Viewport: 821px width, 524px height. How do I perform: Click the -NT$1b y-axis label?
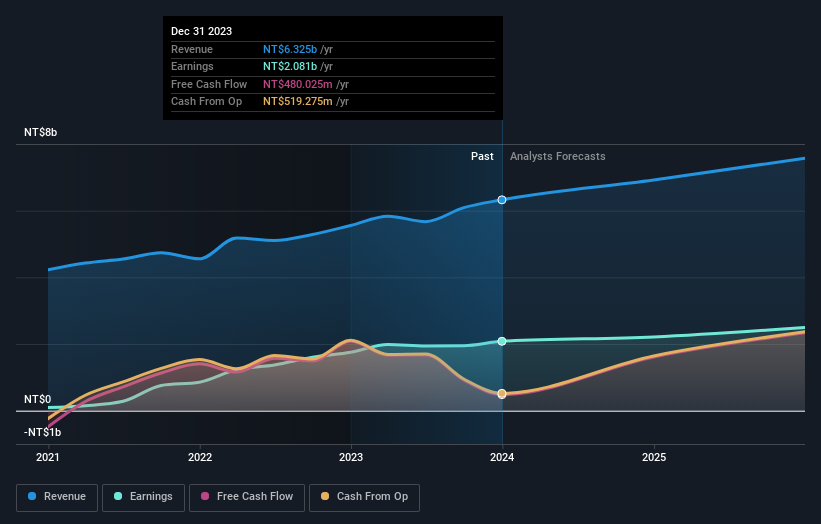point(42,432)
